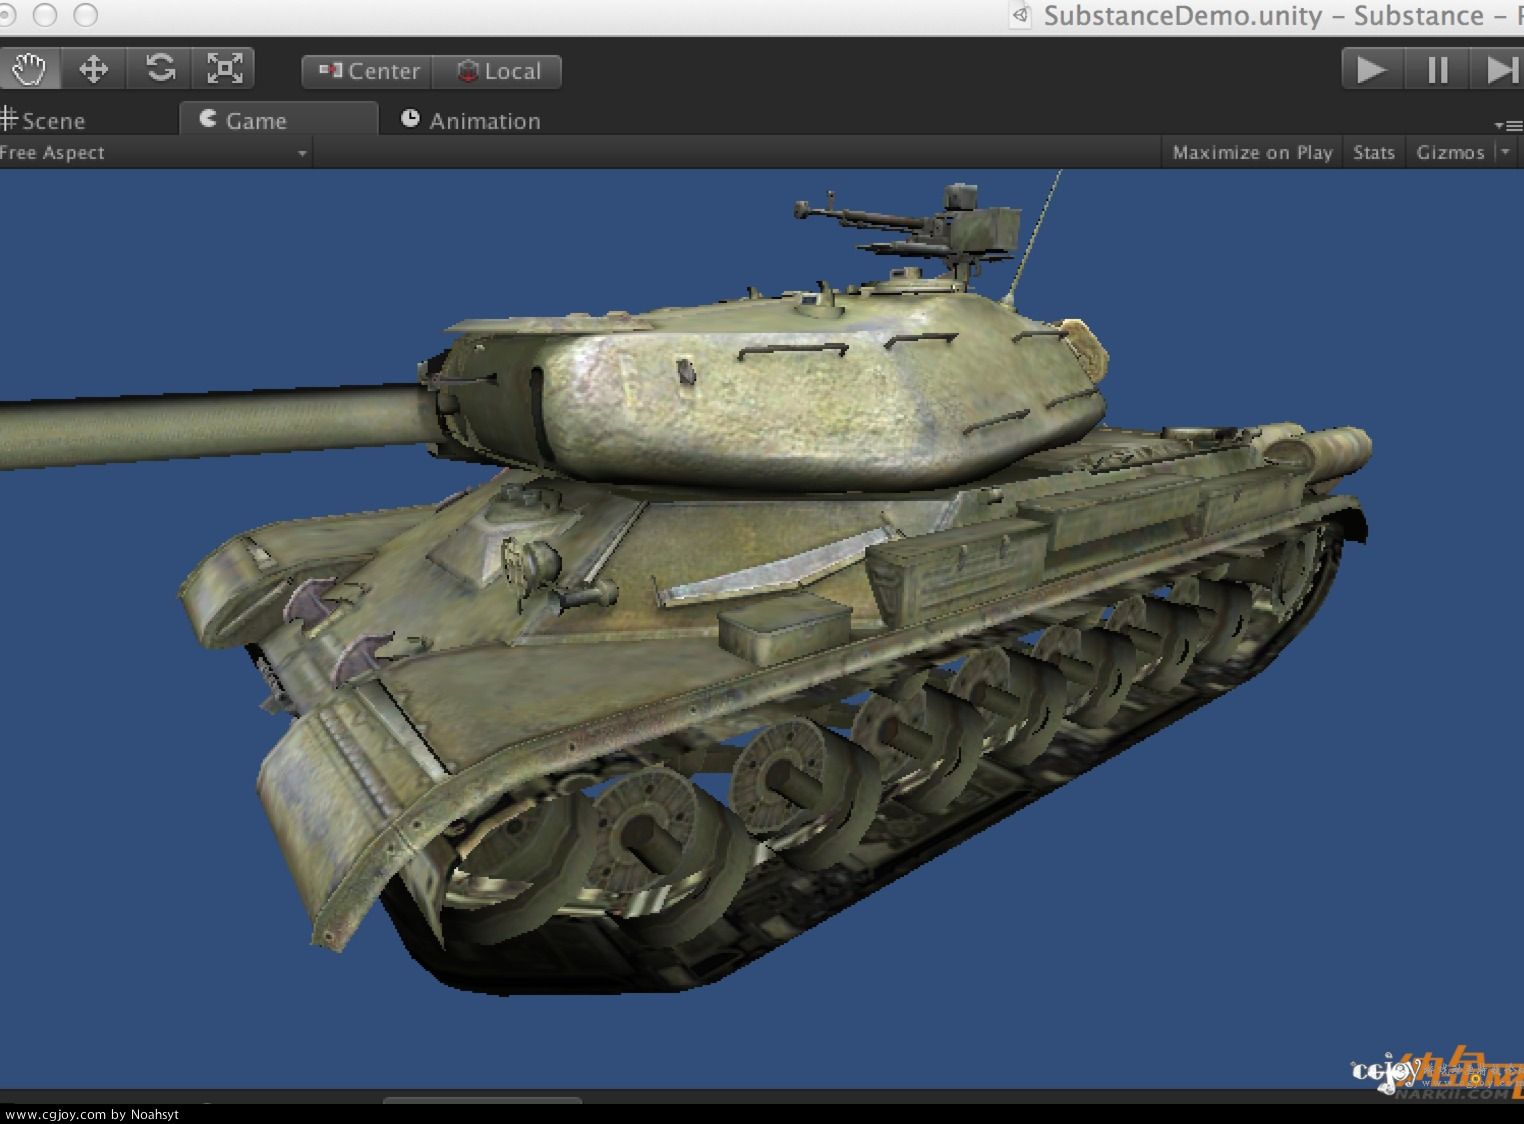Toggle Gizmos in Game view

[1450, 153]
